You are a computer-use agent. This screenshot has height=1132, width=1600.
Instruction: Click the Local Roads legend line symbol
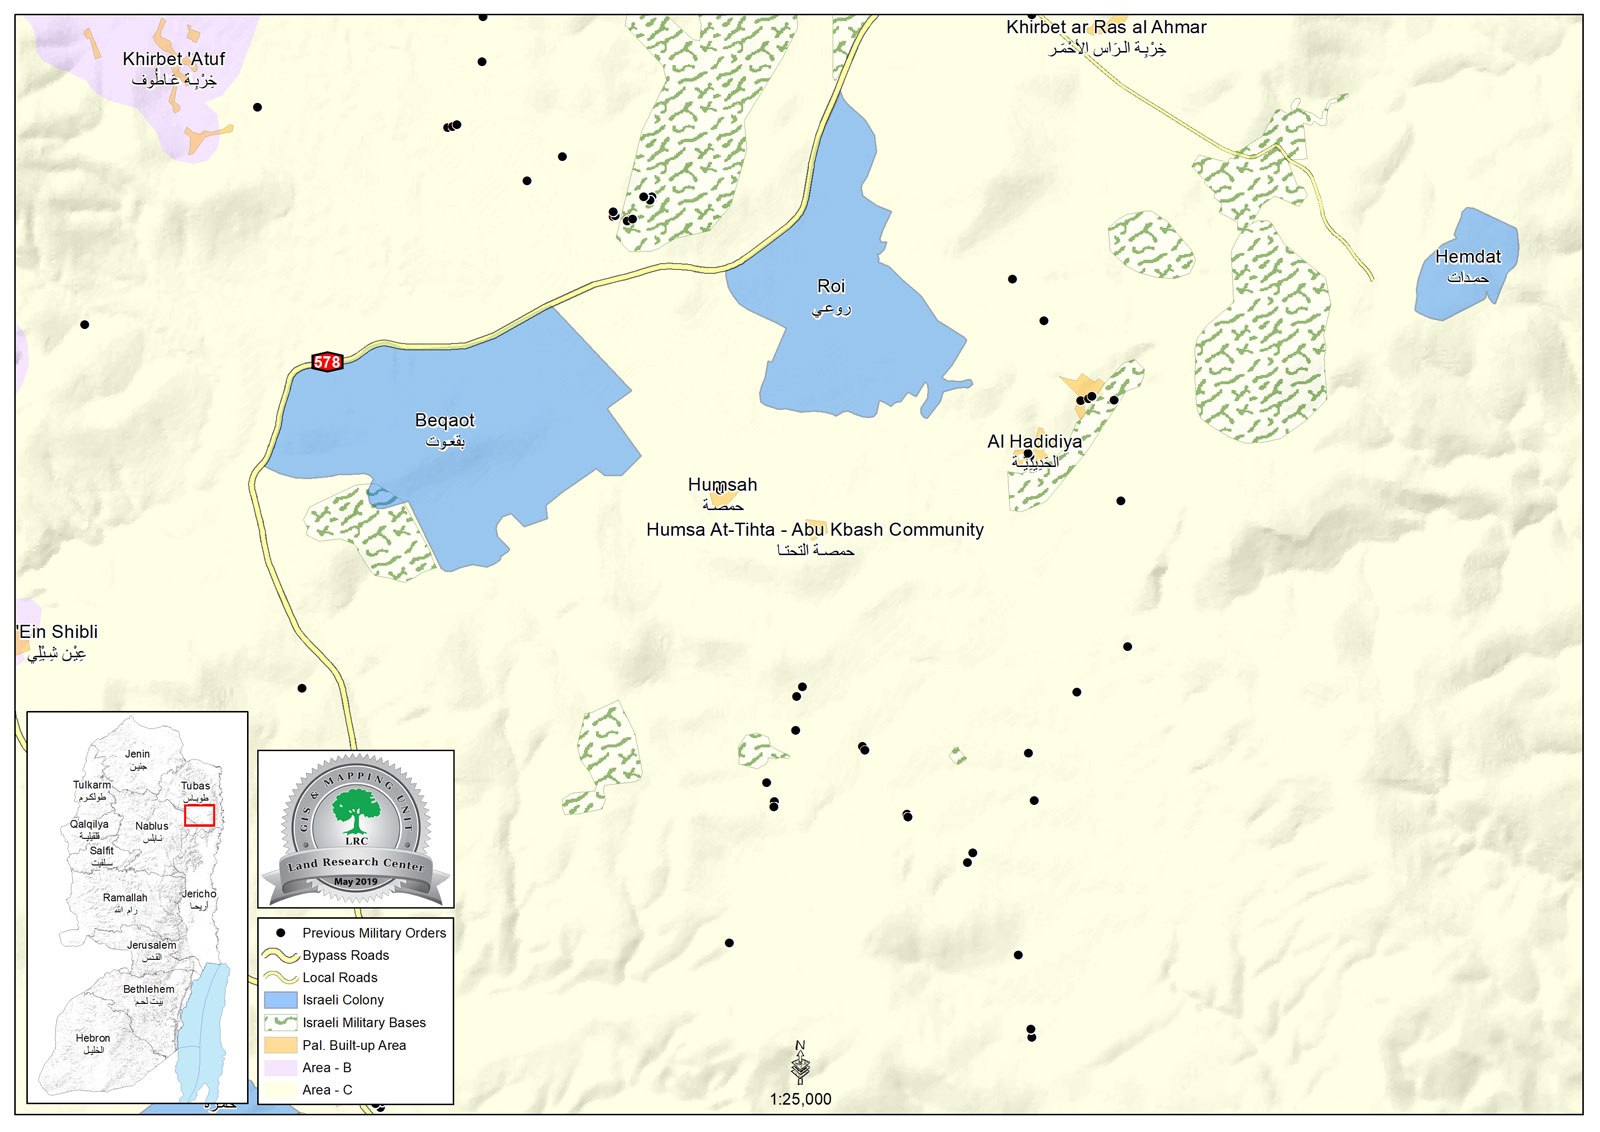tap(280, 978)
